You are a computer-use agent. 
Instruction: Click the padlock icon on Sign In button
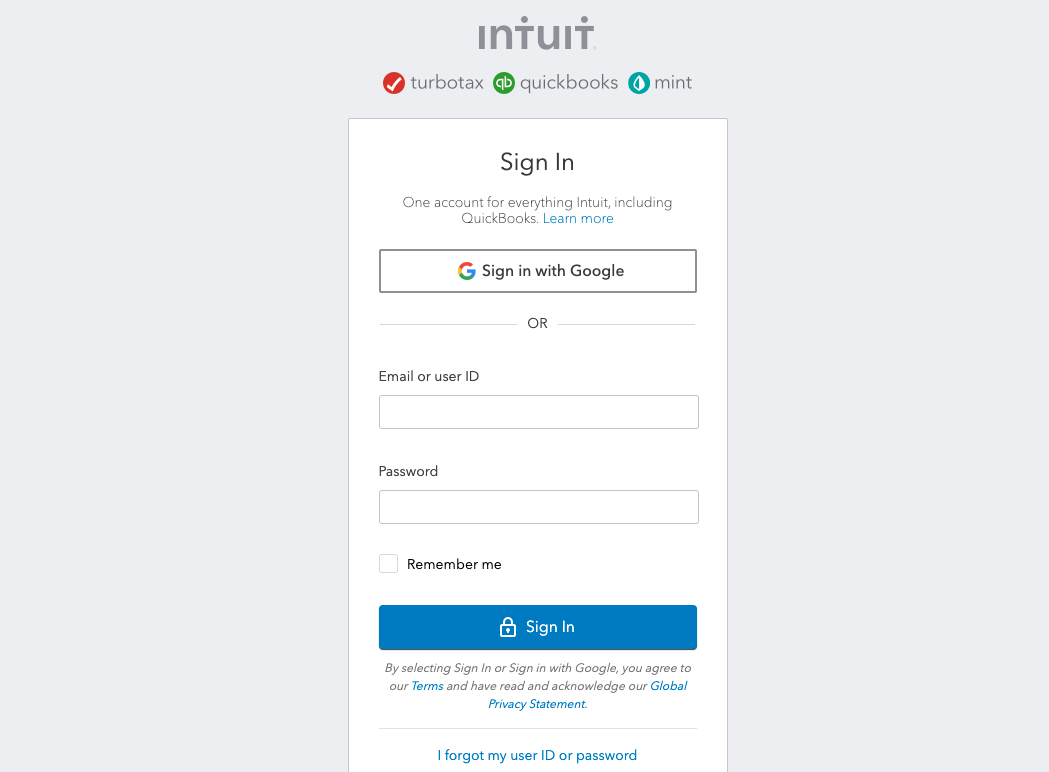[x=508, y=627]
